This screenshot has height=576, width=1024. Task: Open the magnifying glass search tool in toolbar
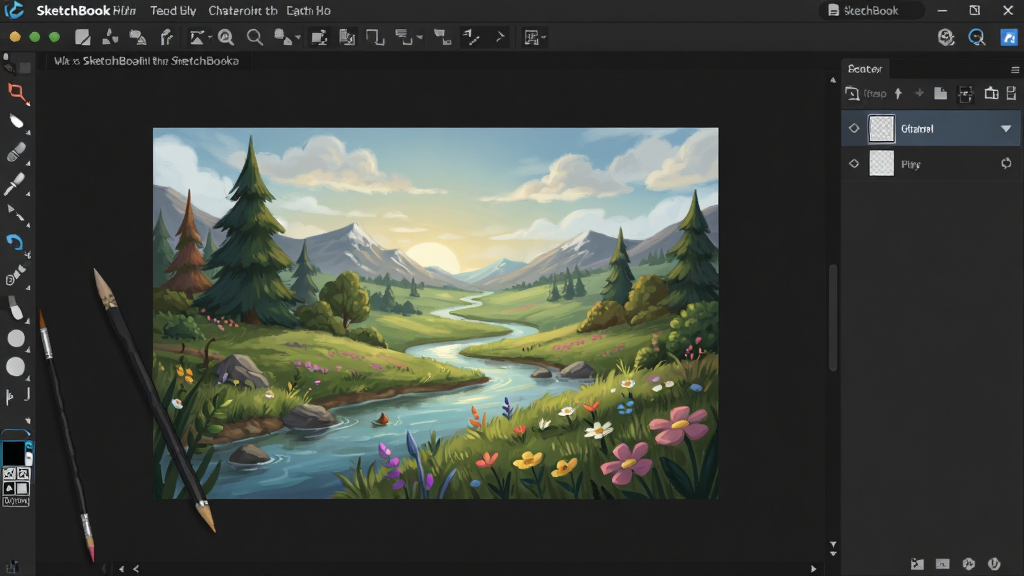tap(255, 37)
